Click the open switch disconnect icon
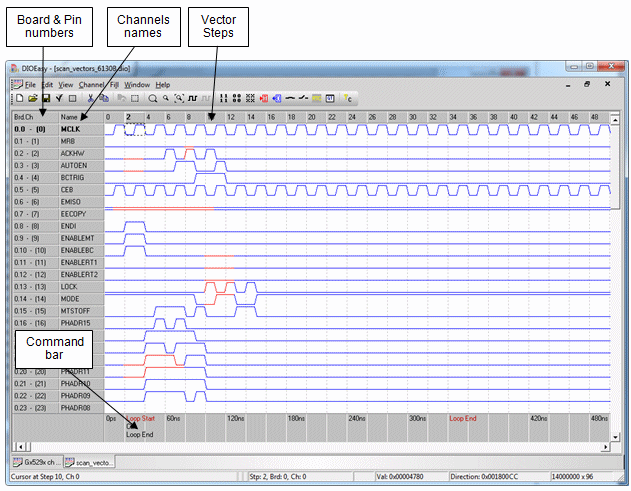Screen dimensions: 631x491 tap(303, 98)
